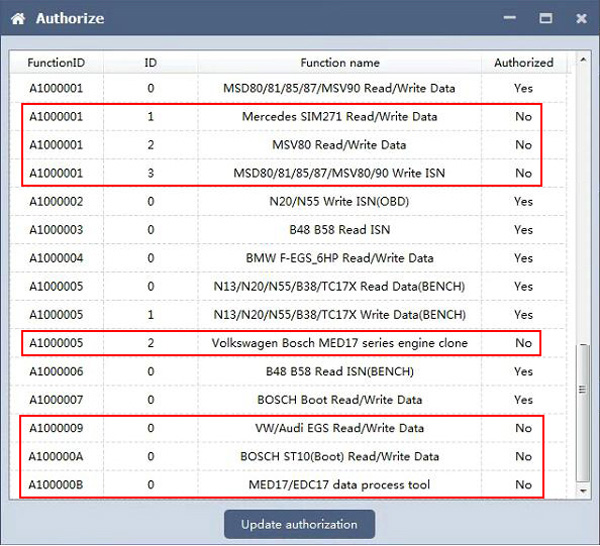Maximize the Authorize window
This screenshot has height=546, width=600.
point(545,18)
